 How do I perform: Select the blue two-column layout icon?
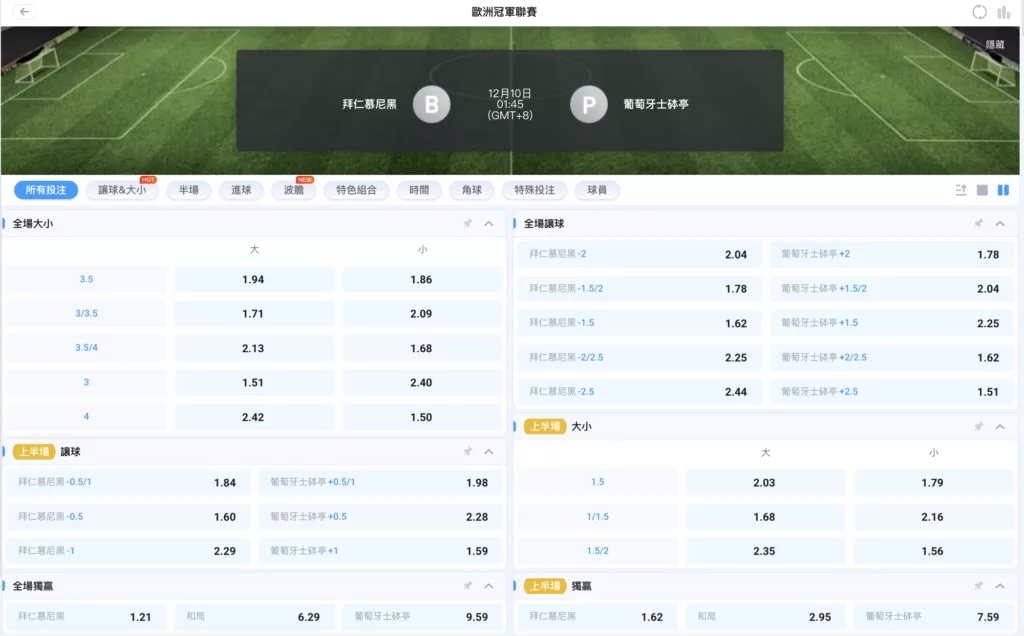click(x=1003, y=190)
